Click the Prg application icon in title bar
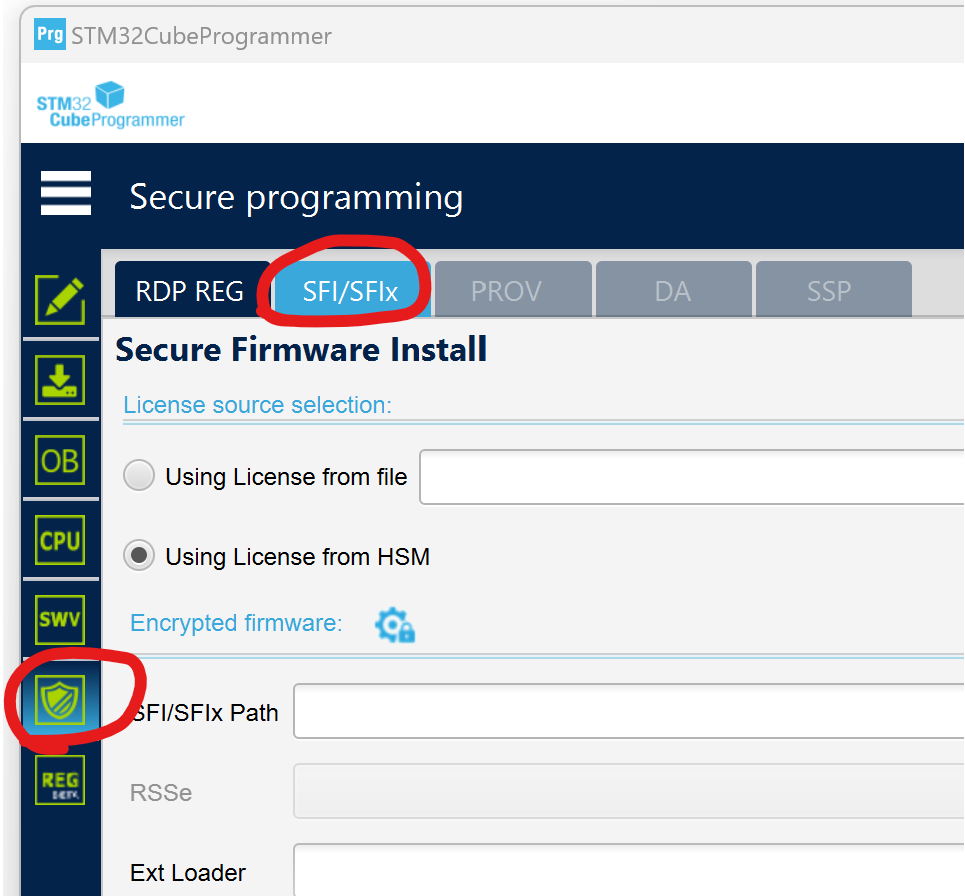The height and width of the screenshot is (896, 965). coord(50,34)
